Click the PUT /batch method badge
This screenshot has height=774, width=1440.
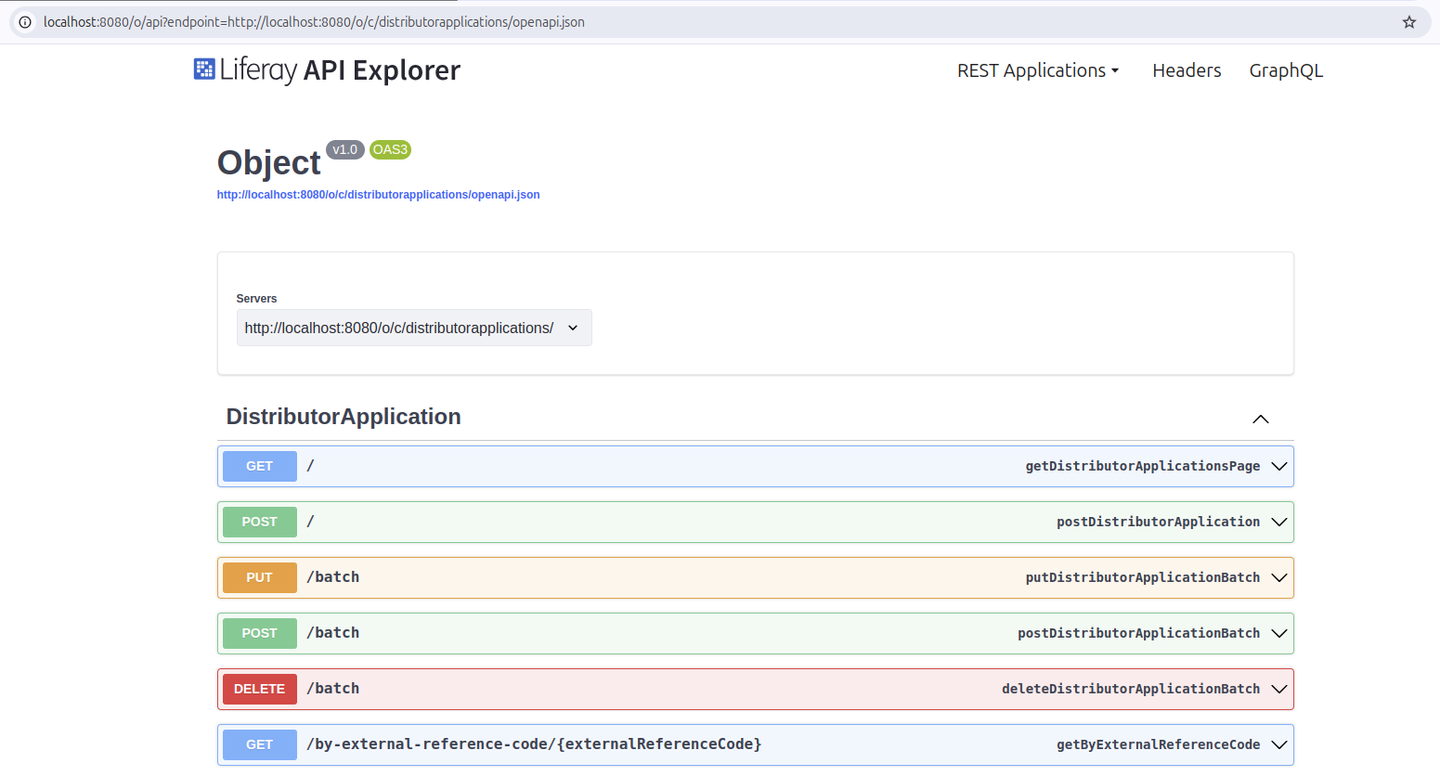click(x=259, y=578)
